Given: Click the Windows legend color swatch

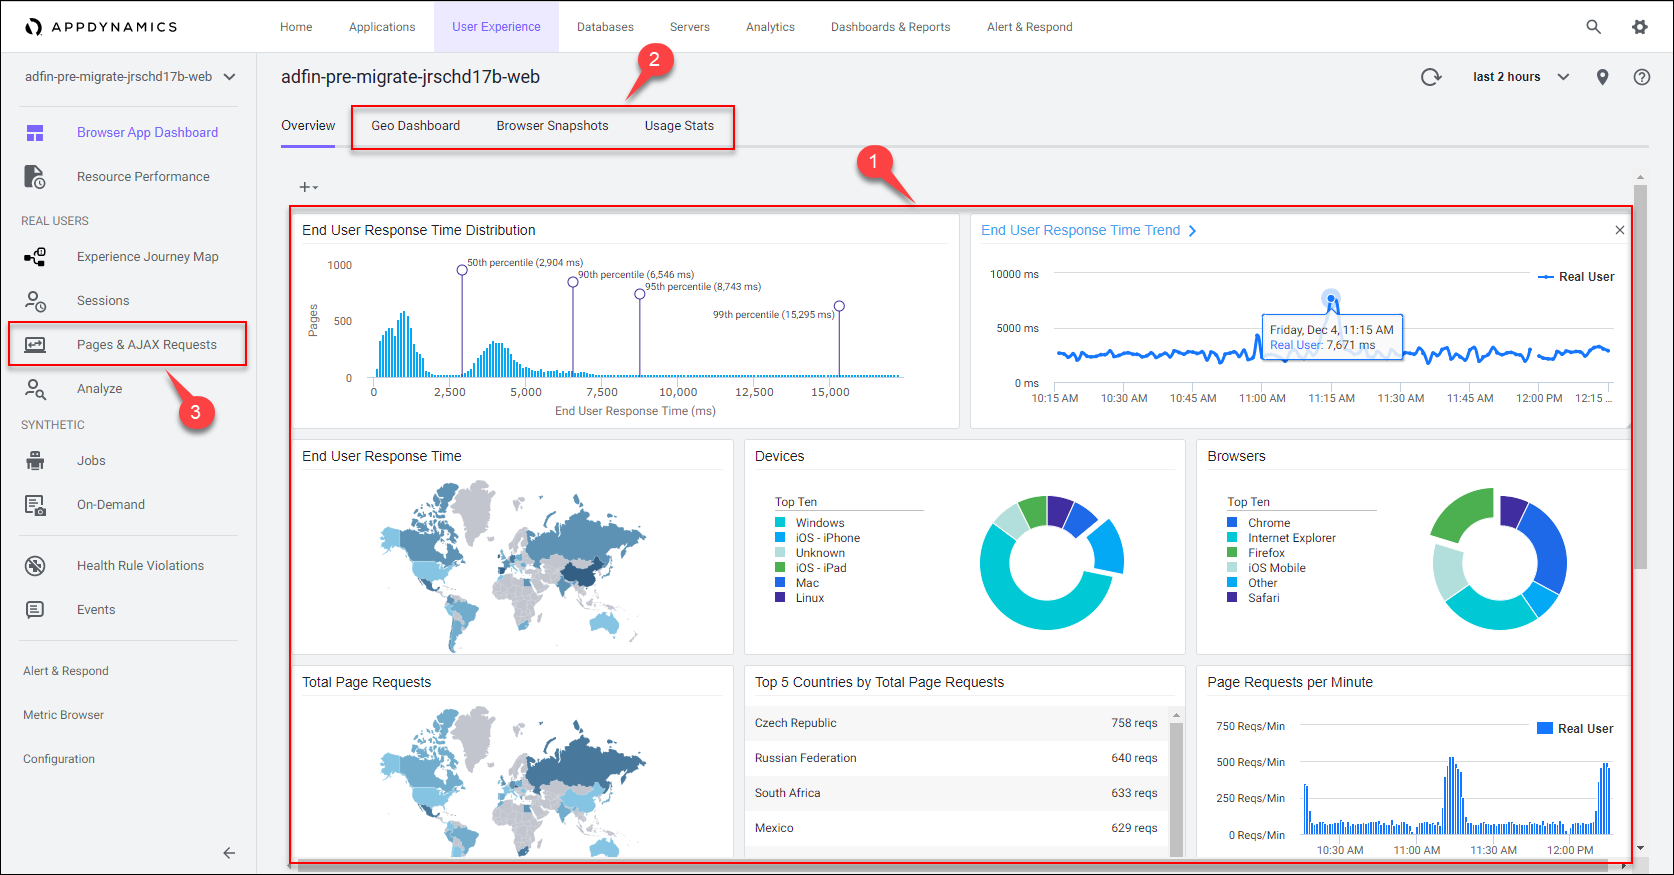Looking at the screenshot, I should pyautogui.click(x=780, y=523).
